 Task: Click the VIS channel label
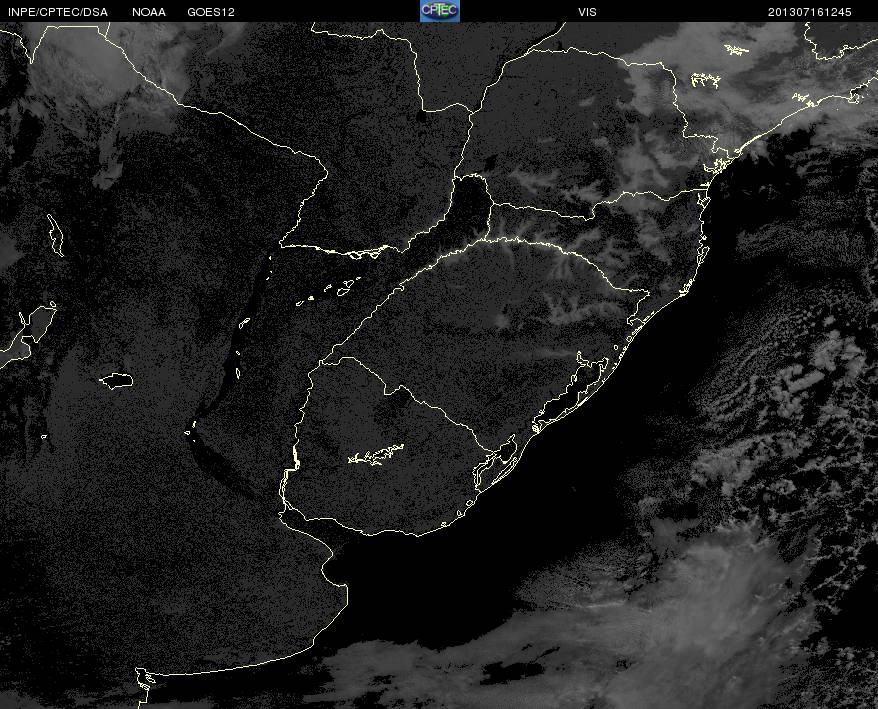[x=587, y=12]
